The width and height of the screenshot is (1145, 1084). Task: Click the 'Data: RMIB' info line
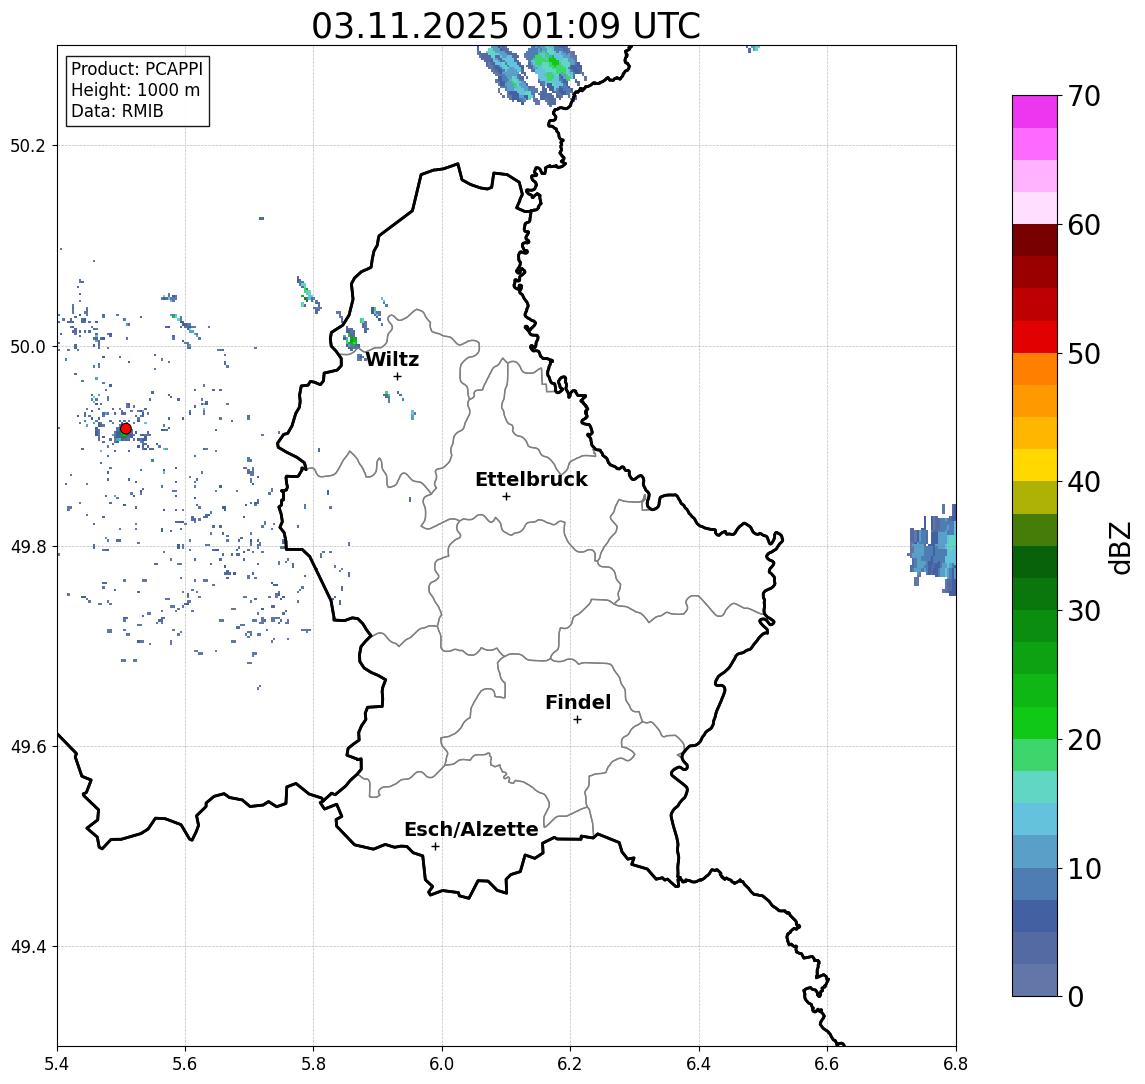click(117, 111)
